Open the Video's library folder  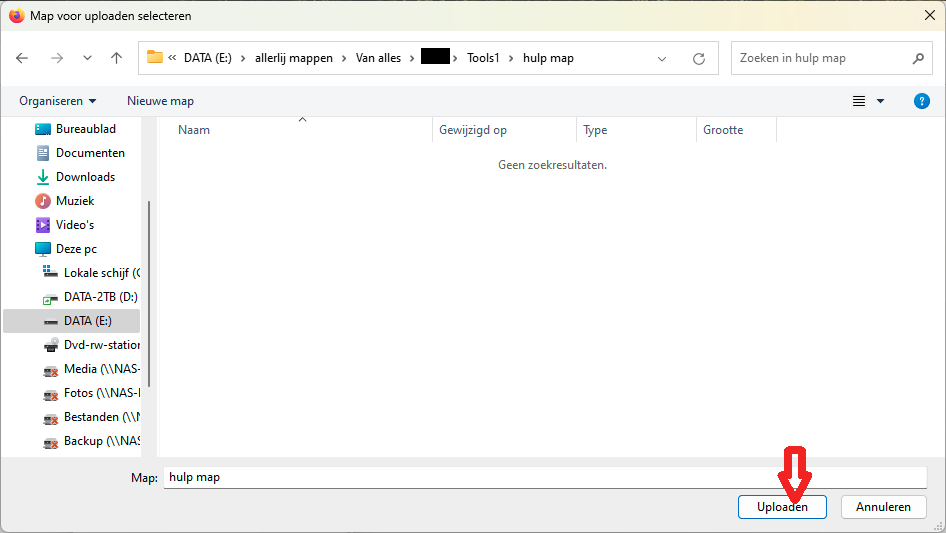(x=75, y=225)
